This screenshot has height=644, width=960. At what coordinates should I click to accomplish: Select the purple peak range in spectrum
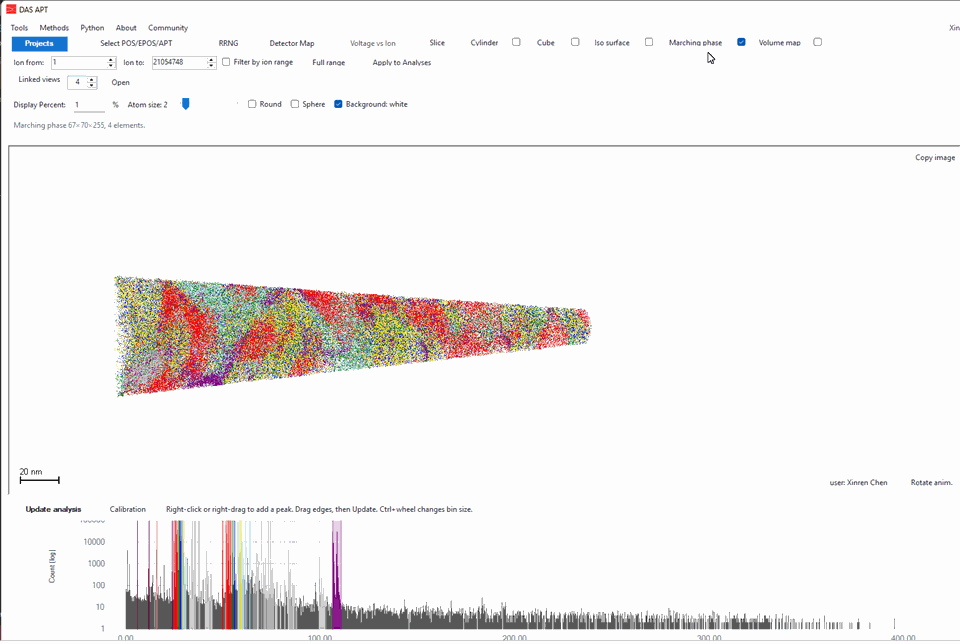(337, 574)
